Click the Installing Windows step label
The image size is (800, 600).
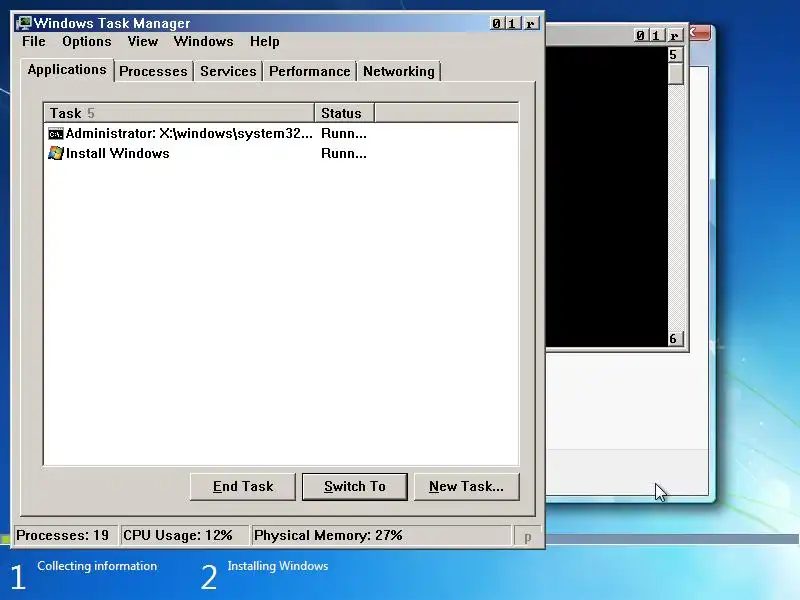pos(278,566)
